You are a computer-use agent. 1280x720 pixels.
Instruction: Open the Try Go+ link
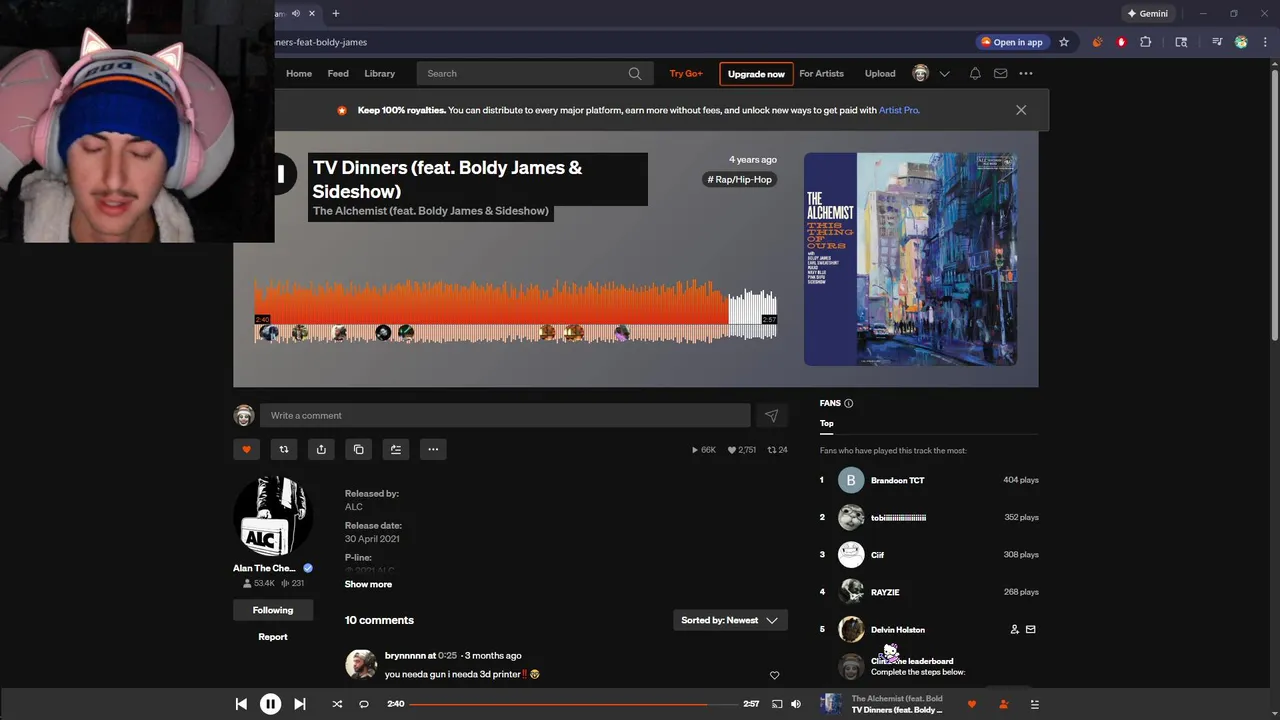(x=686, y=73)
